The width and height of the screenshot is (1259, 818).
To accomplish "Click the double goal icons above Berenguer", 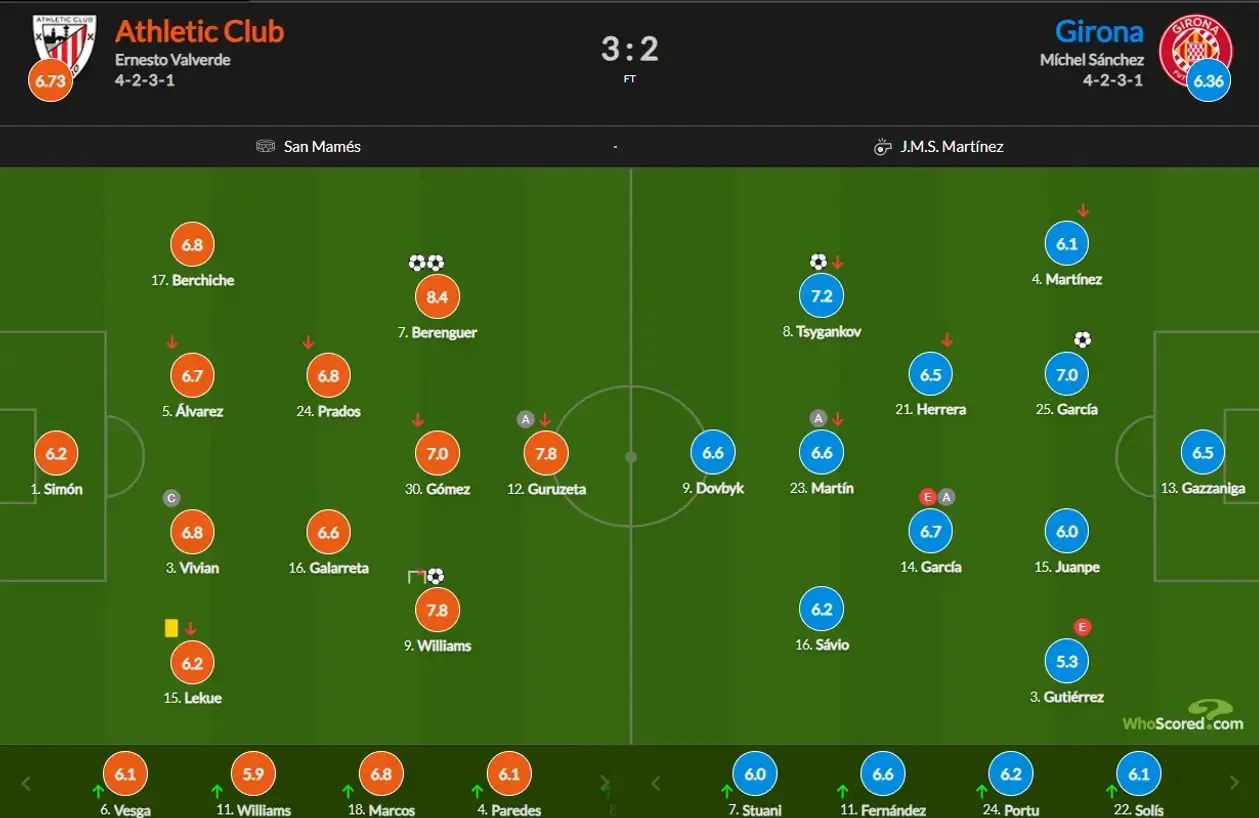I will (x=426, y=263).
